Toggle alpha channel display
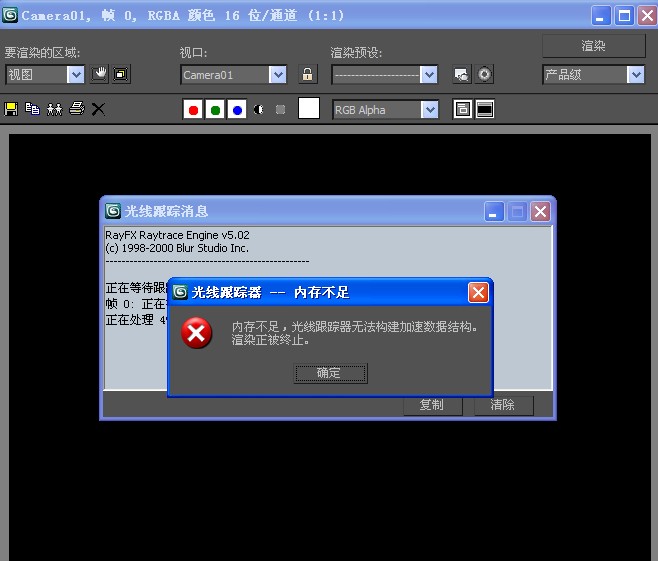Viewport: 658px width, 561px height. (x=258, y=110)
